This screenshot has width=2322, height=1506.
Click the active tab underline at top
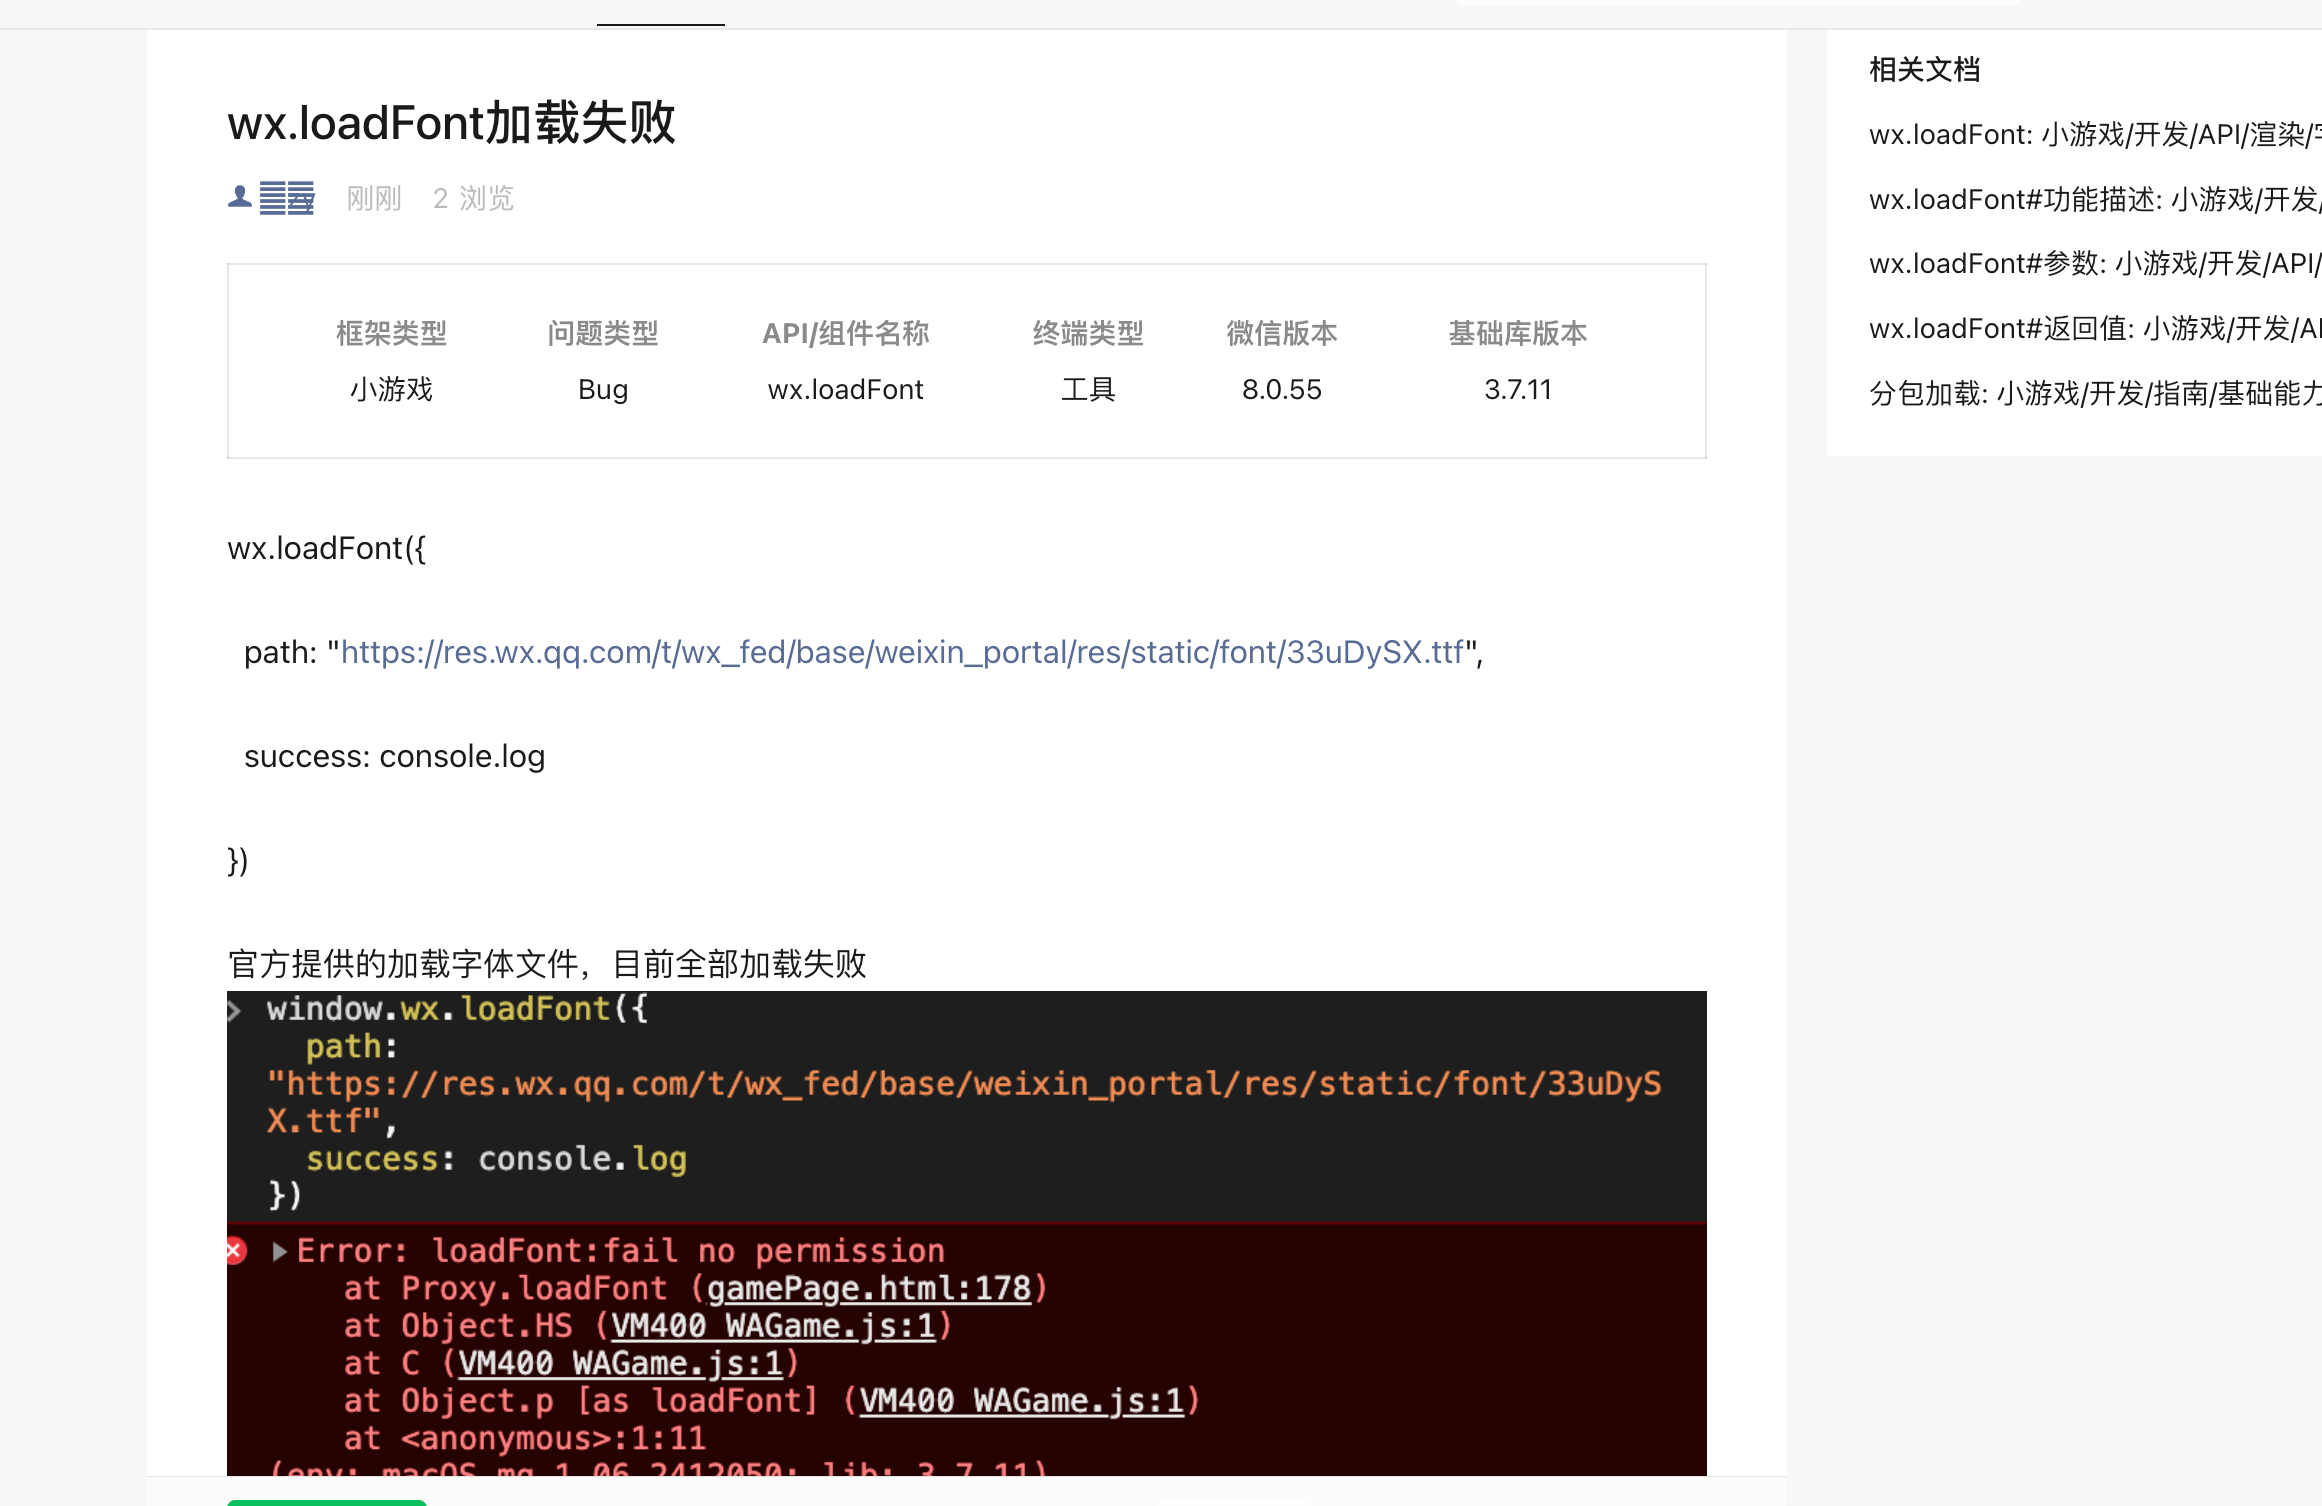(660, 22)
